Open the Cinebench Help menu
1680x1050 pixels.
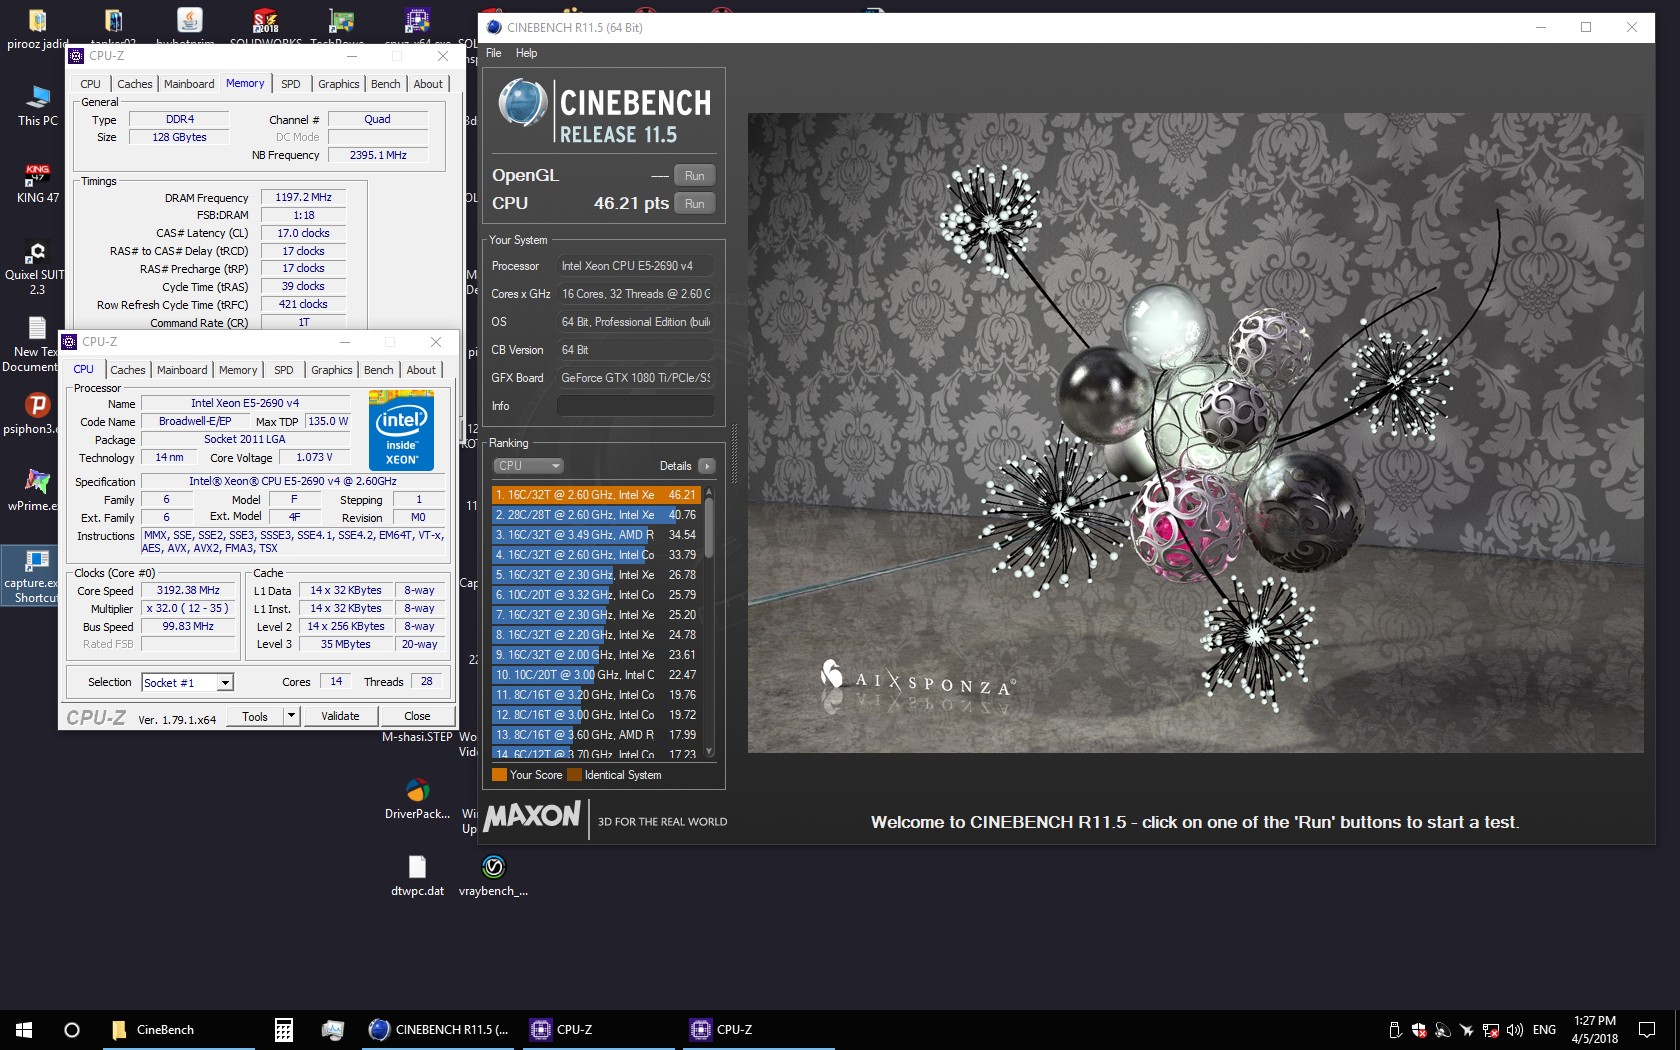(x=526, y=53)
